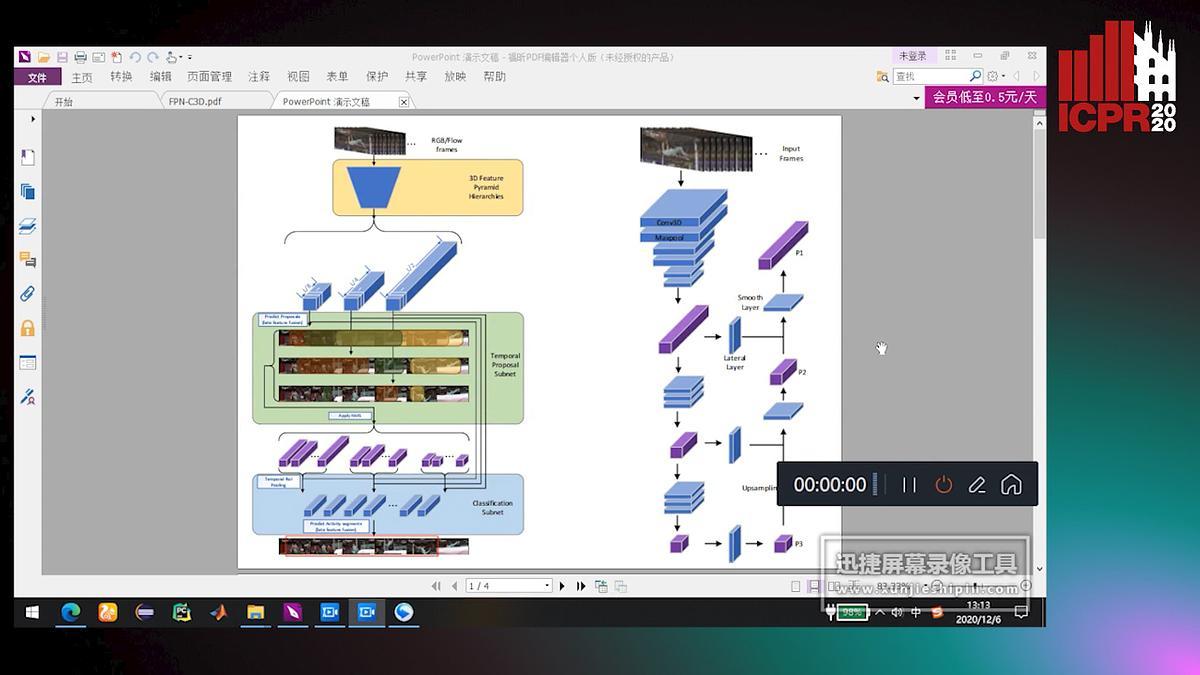Open the page thumbnails panel icon
Image resolution: width=1200 pixels, height=675 pixels.
point(28,191)
